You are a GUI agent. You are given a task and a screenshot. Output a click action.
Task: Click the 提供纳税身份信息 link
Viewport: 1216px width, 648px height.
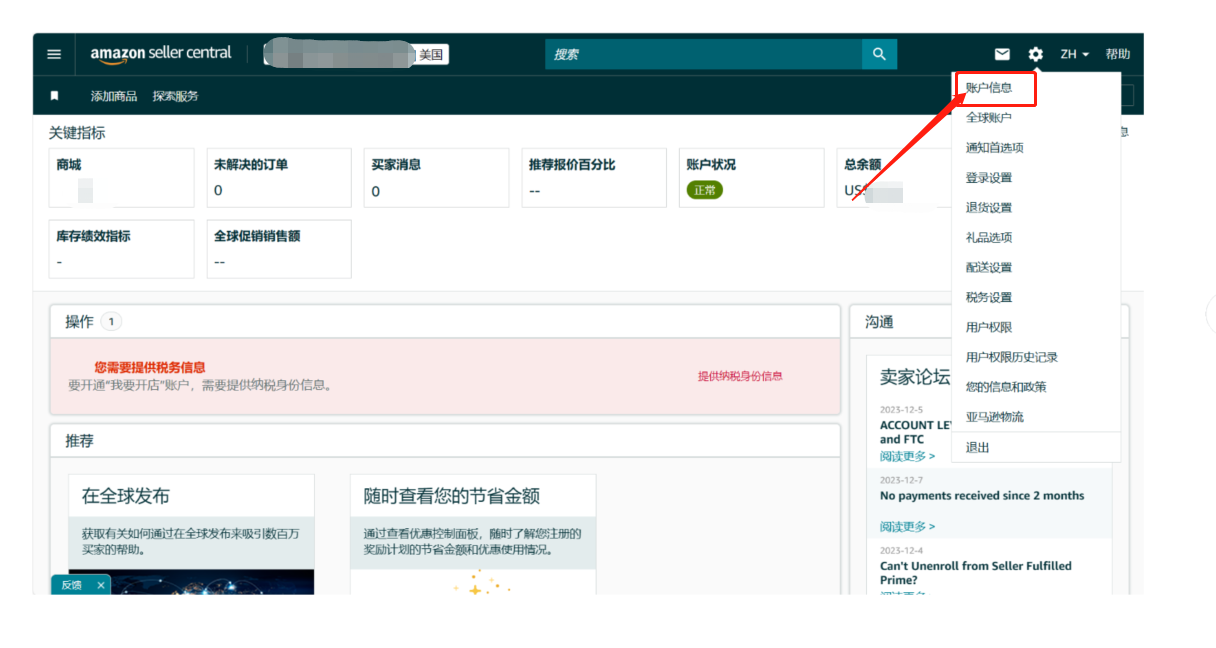(740, 376)
